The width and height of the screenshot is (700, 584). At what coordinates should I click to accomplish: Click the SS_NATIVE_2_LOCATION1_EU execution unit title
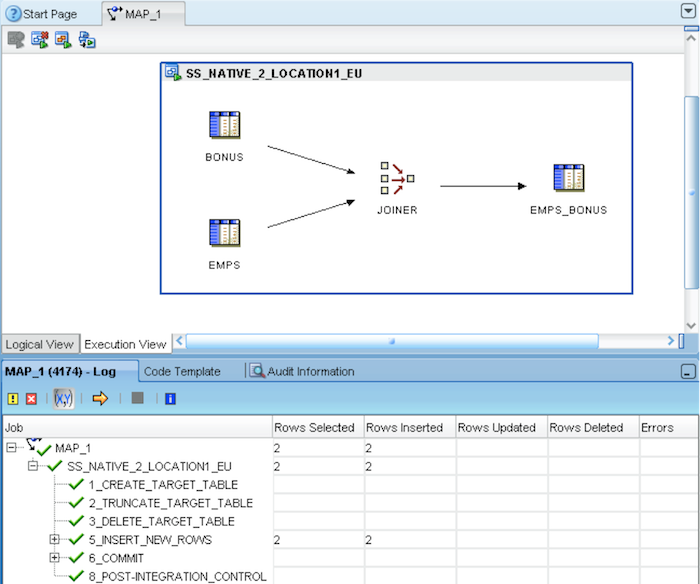click(274, 73)
